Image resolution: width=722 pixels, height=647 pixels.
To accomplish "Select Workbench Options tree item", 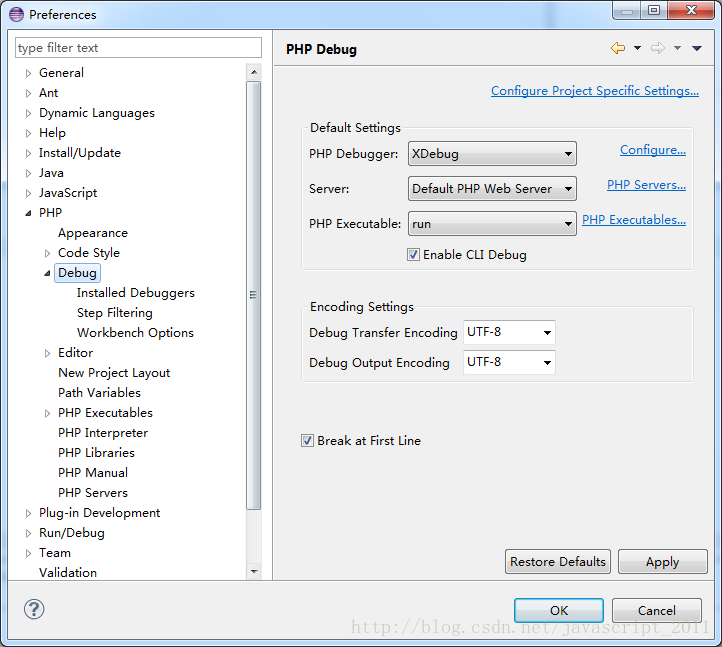I will 135,333.
